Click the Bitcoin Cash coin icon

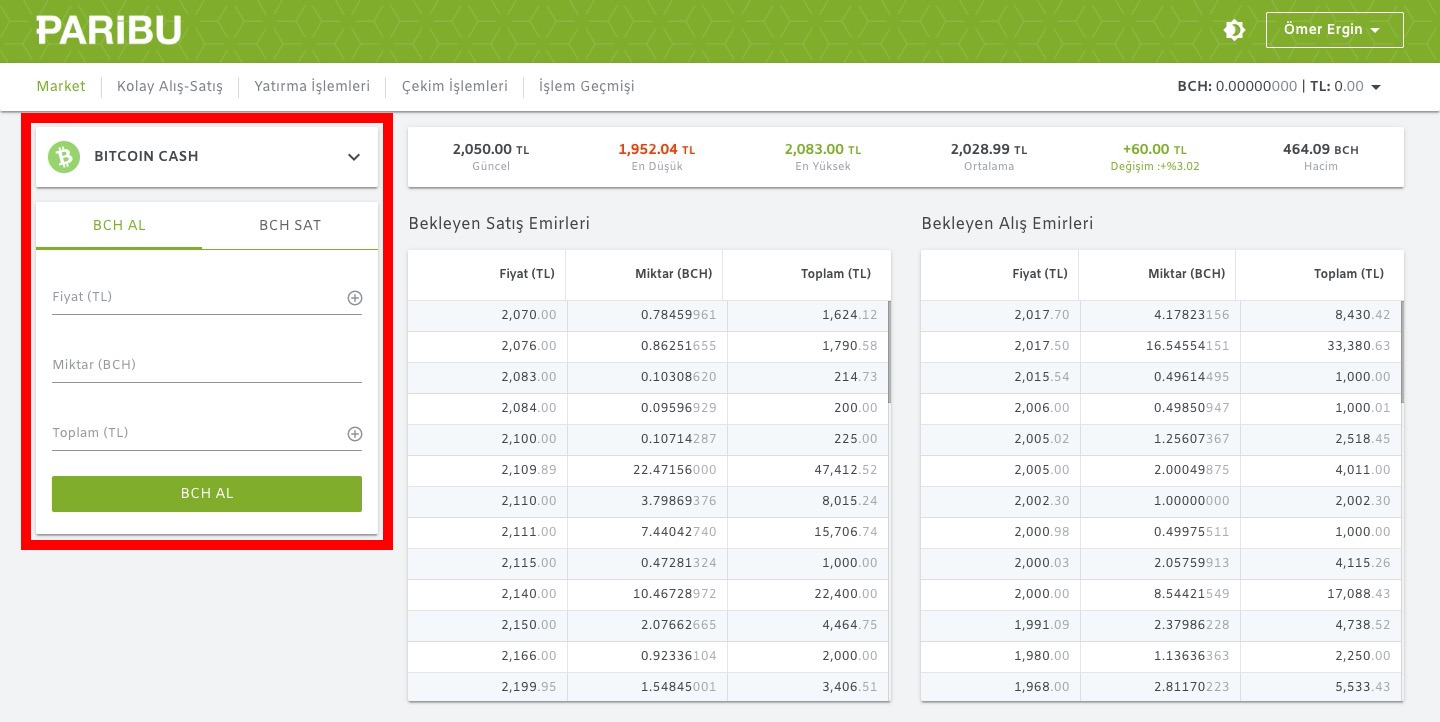(x=64, y=157)
